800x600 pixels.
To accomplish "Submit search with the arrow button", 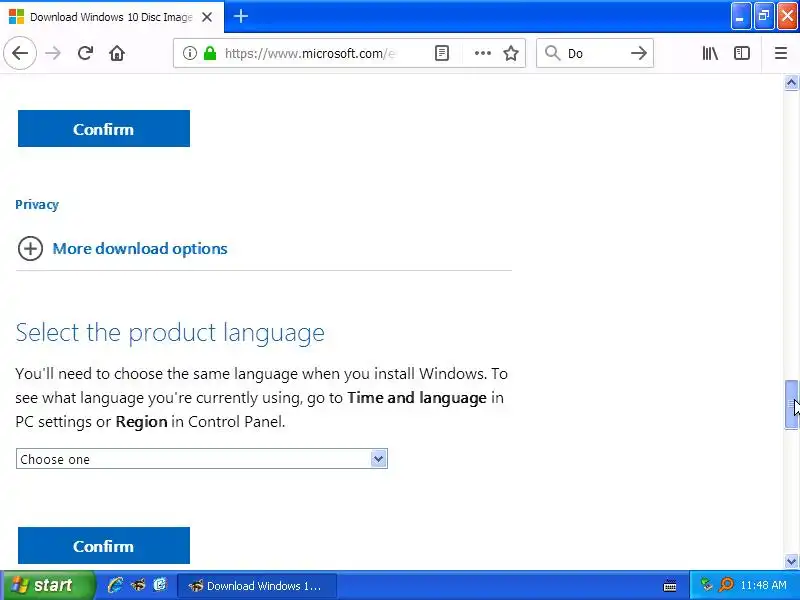I will (638, 53).
